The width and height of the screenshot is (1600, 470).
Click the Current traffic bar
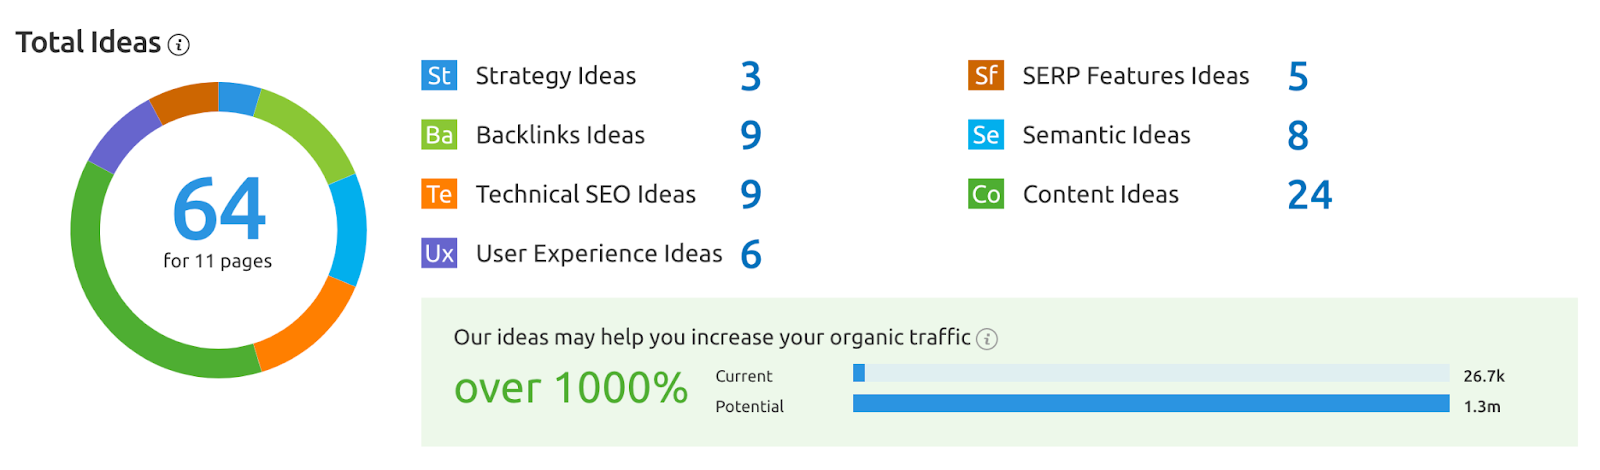pos(1151,373)
